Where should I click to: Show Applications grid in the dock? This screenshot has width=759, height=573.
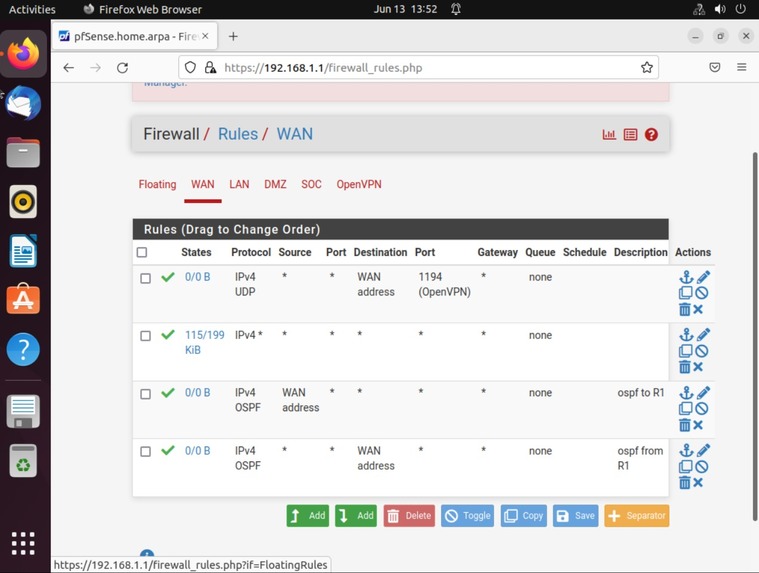coord(23,543)
